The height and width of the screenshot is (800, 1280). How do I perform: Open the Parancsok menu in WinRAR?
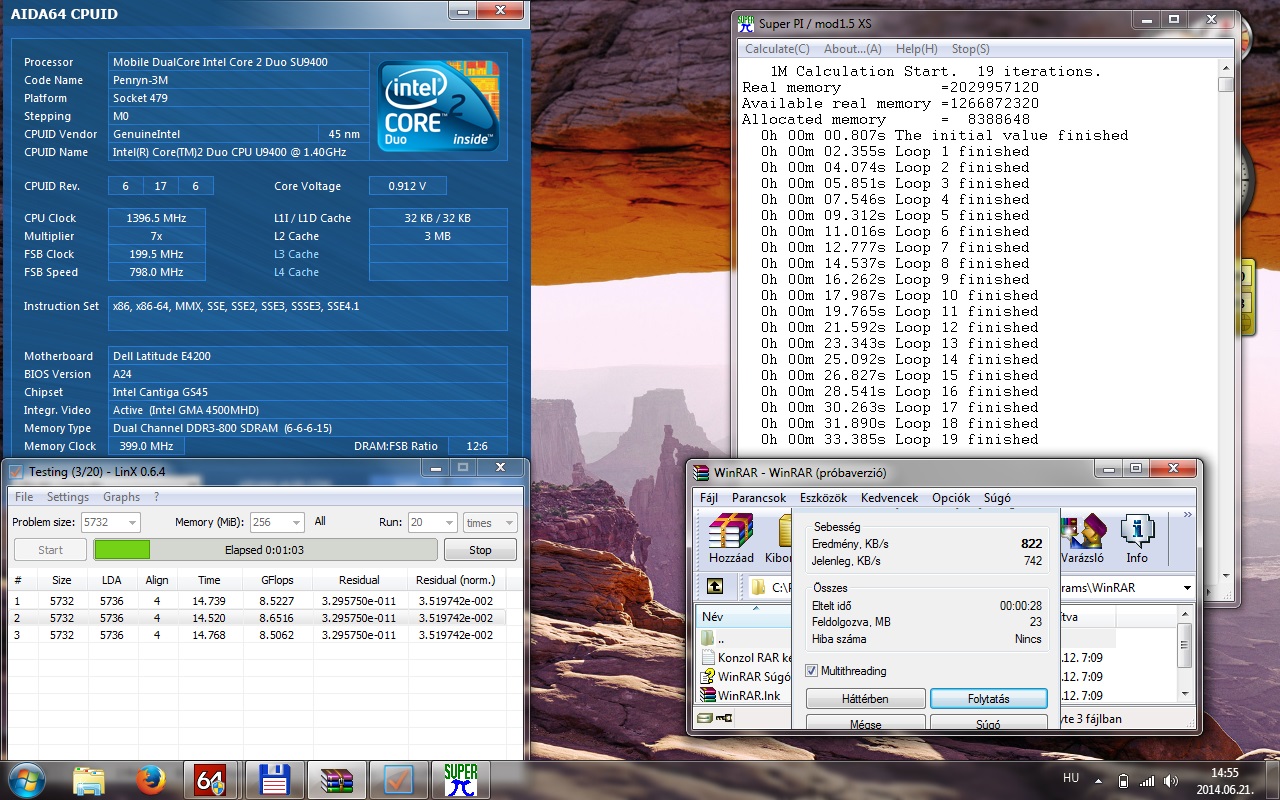tap(759, 497)
